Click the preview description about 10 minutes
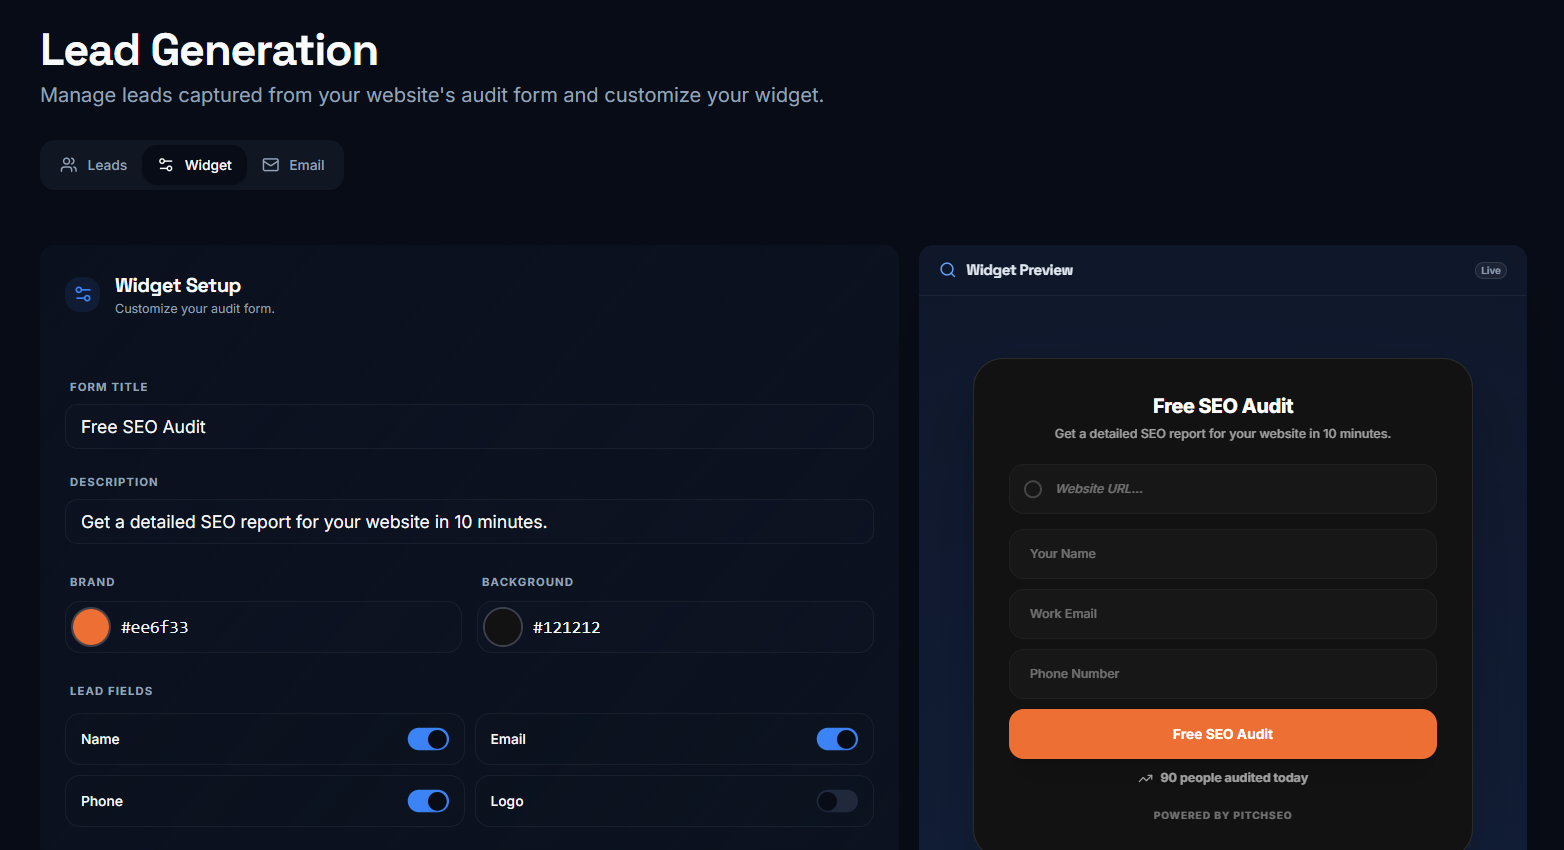The image size is (1564, 850). (x=1222, y=434)
